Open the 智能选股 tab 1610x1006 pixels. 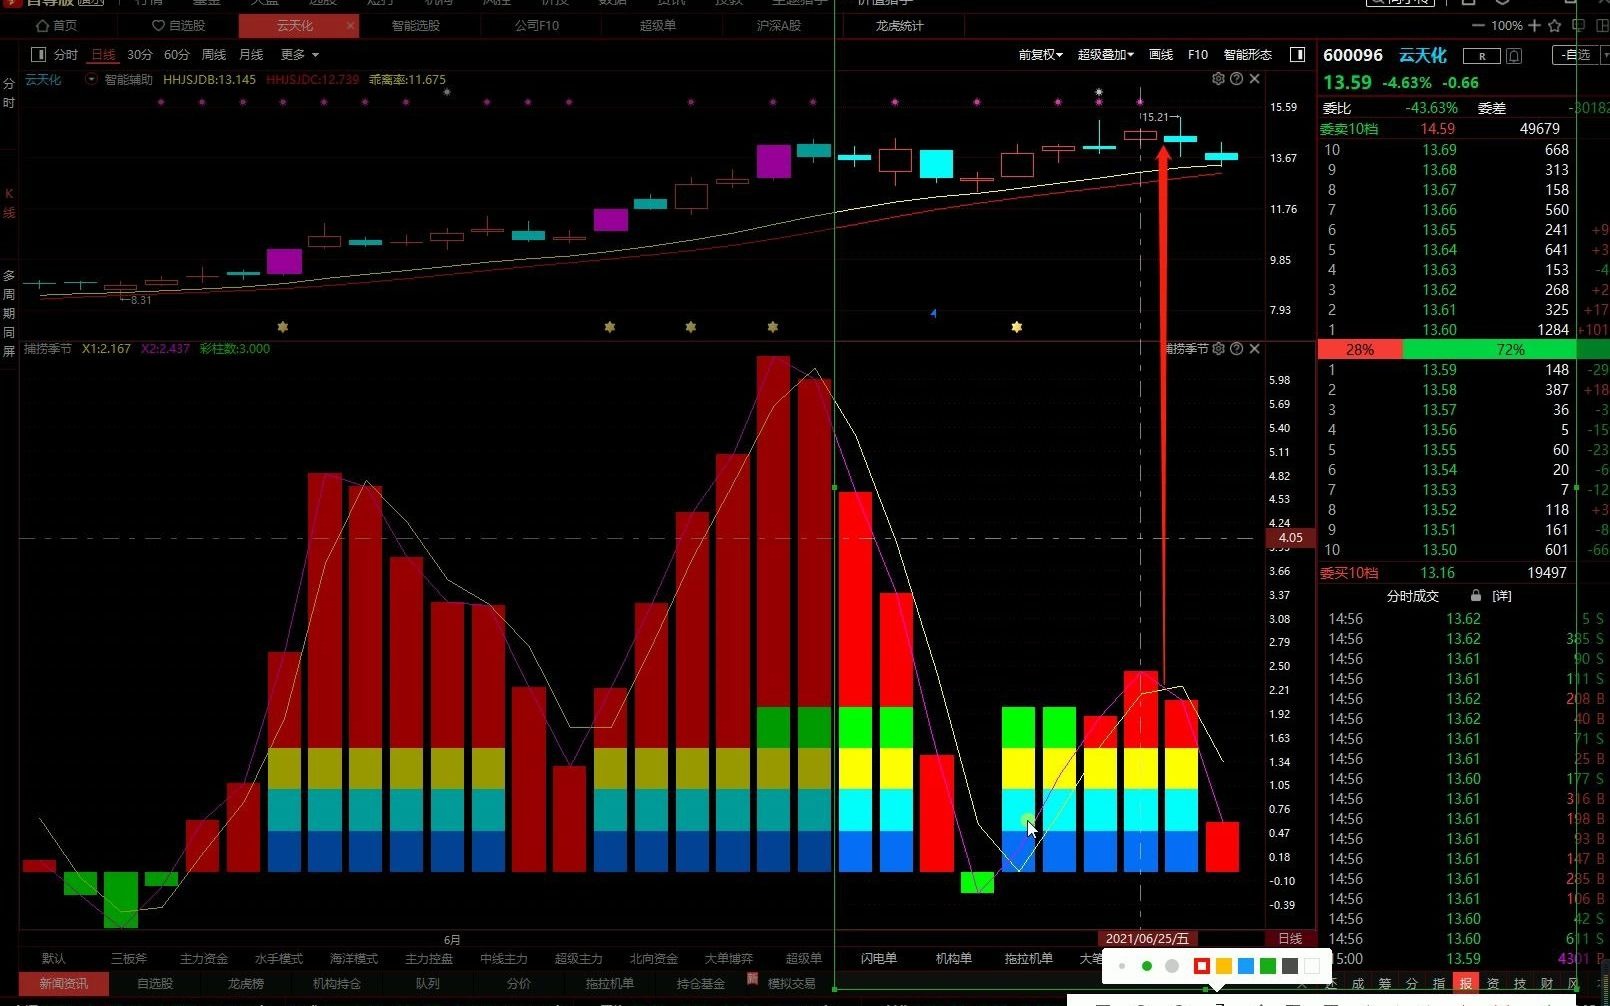tap(416, 26)
